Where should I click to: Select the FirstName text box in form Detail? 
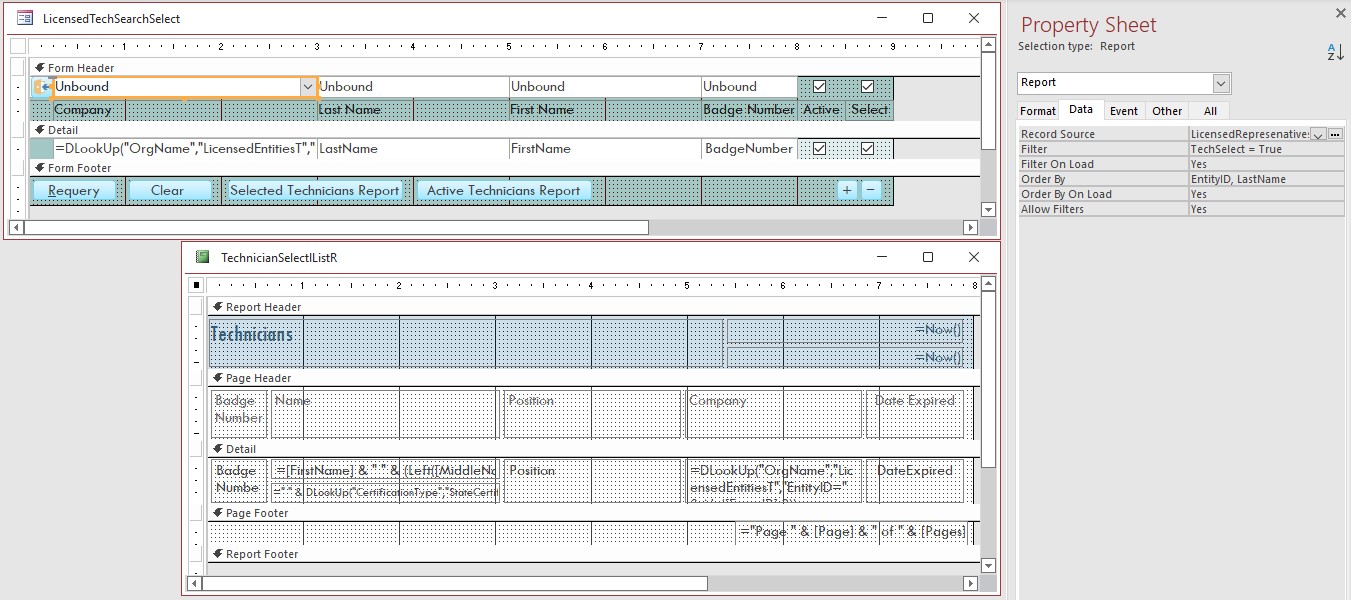[604, 149]
